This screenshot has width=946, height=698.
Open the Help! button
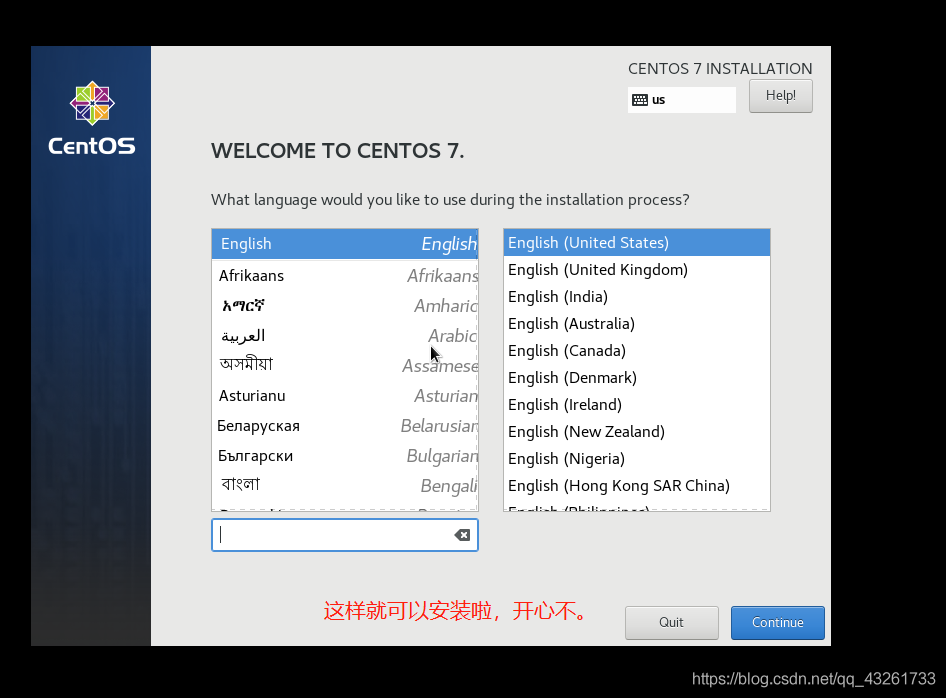[x=781, y=96]
